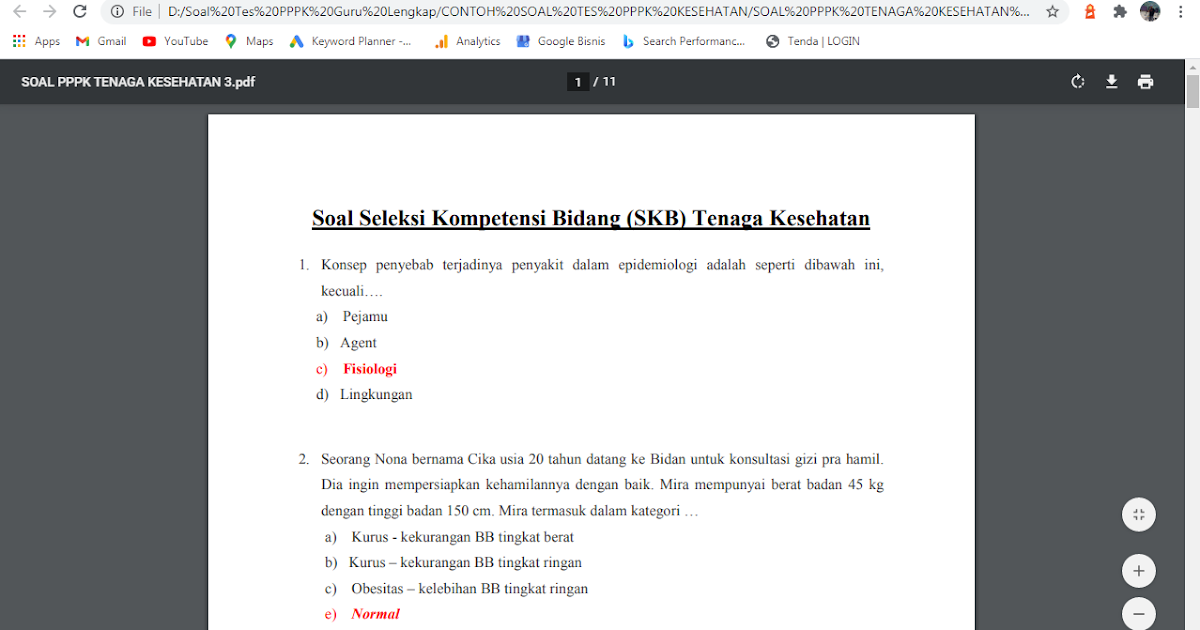Click the fit to page button
The height and width of the screenshot is (630, 1200).
(x=1138, y=515)
